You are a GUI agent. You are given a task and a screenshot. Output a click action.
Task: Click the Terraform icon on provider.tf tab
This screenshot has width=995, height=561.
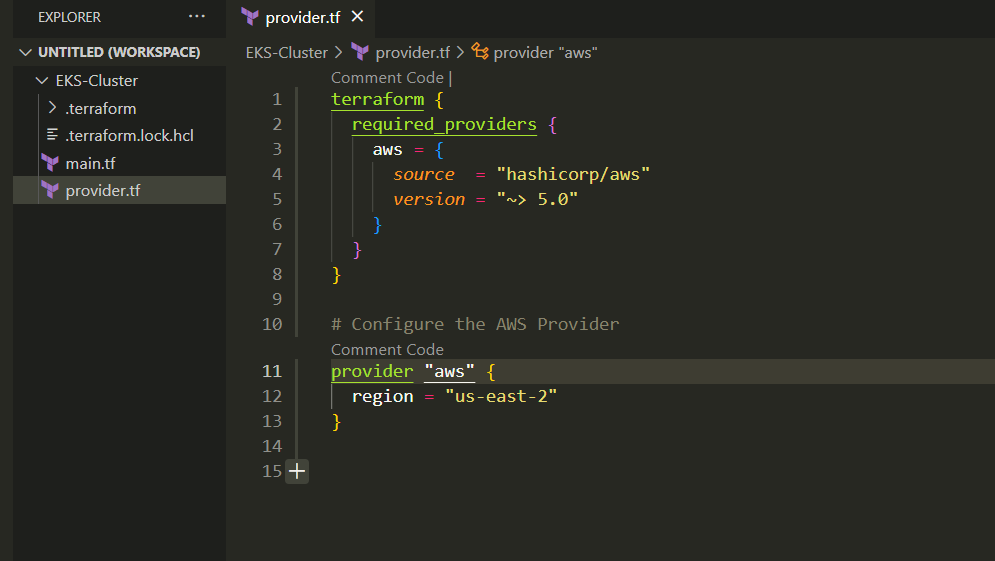point(250,17)
